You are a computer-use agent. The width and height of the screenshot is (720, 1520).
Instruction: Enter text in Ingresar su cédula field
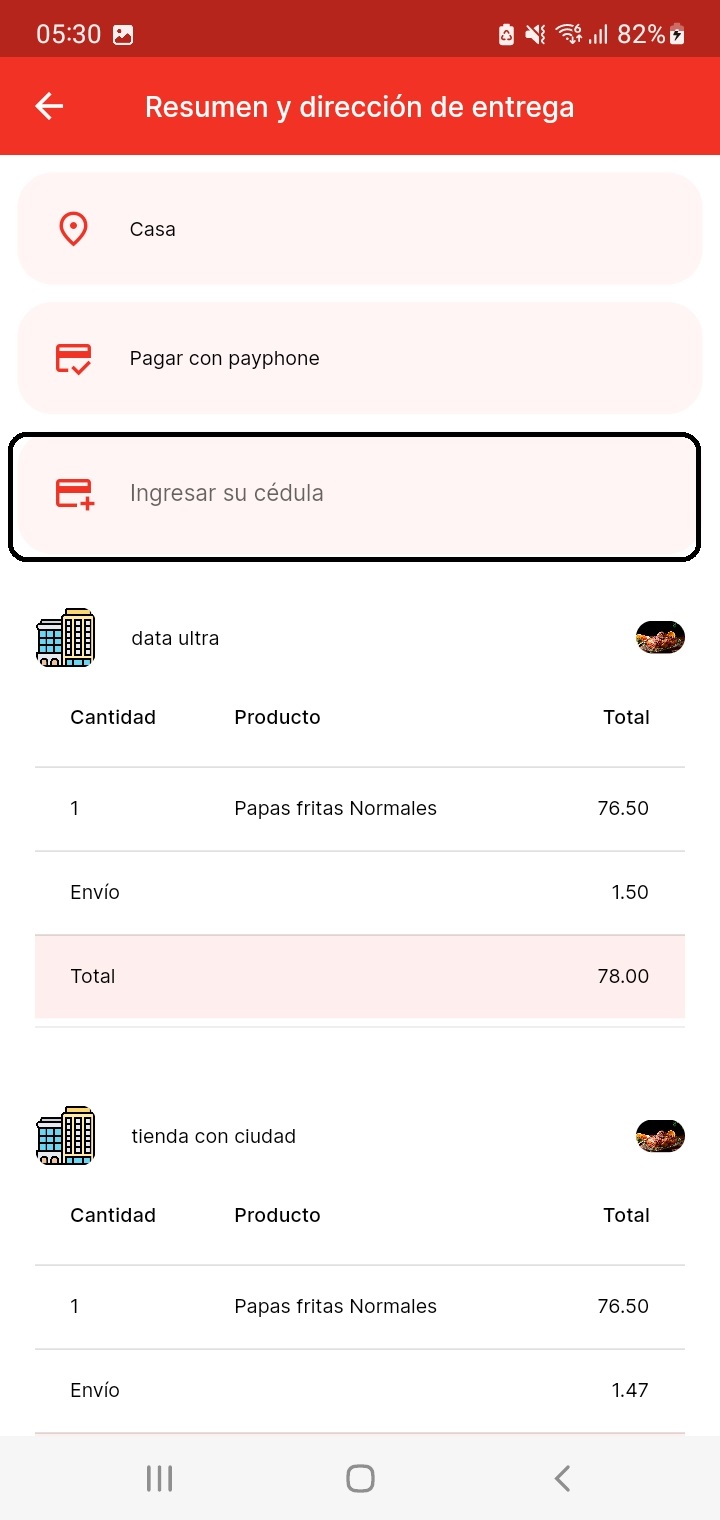pos(400,494)
